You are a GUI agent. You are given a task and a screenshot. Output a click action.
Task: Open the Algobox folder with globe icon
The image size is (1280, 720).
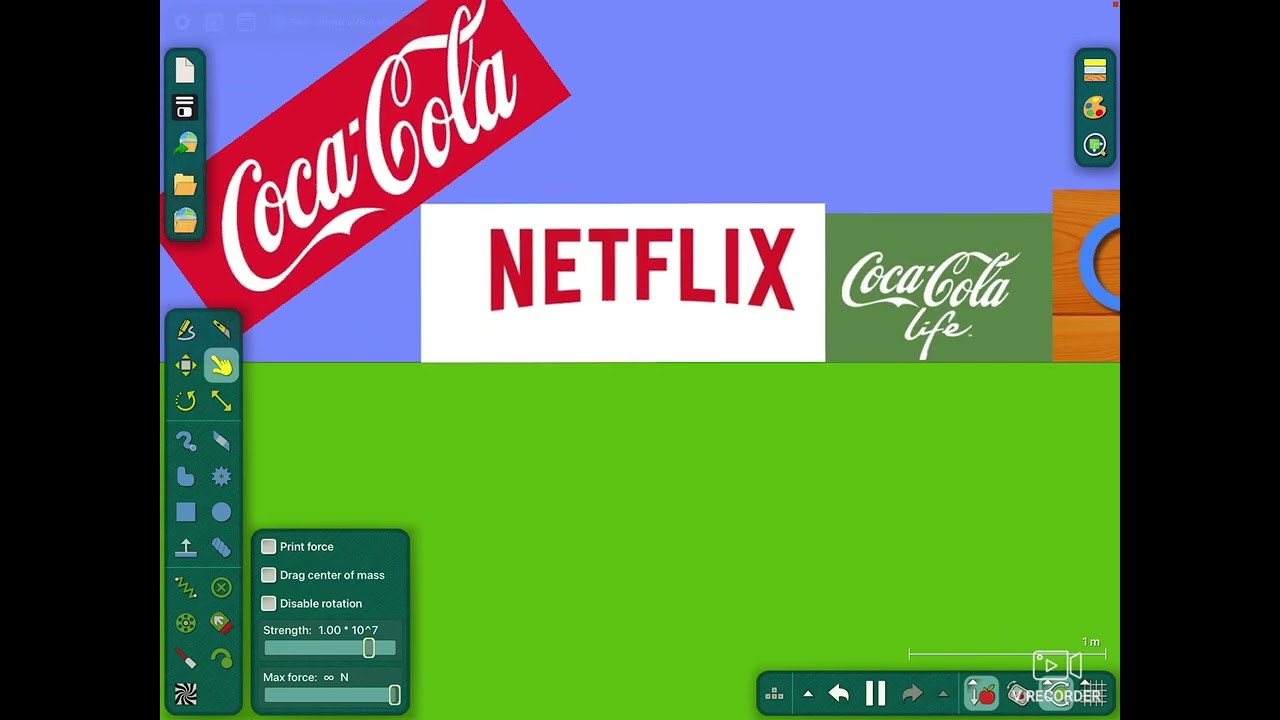(185, 220)
